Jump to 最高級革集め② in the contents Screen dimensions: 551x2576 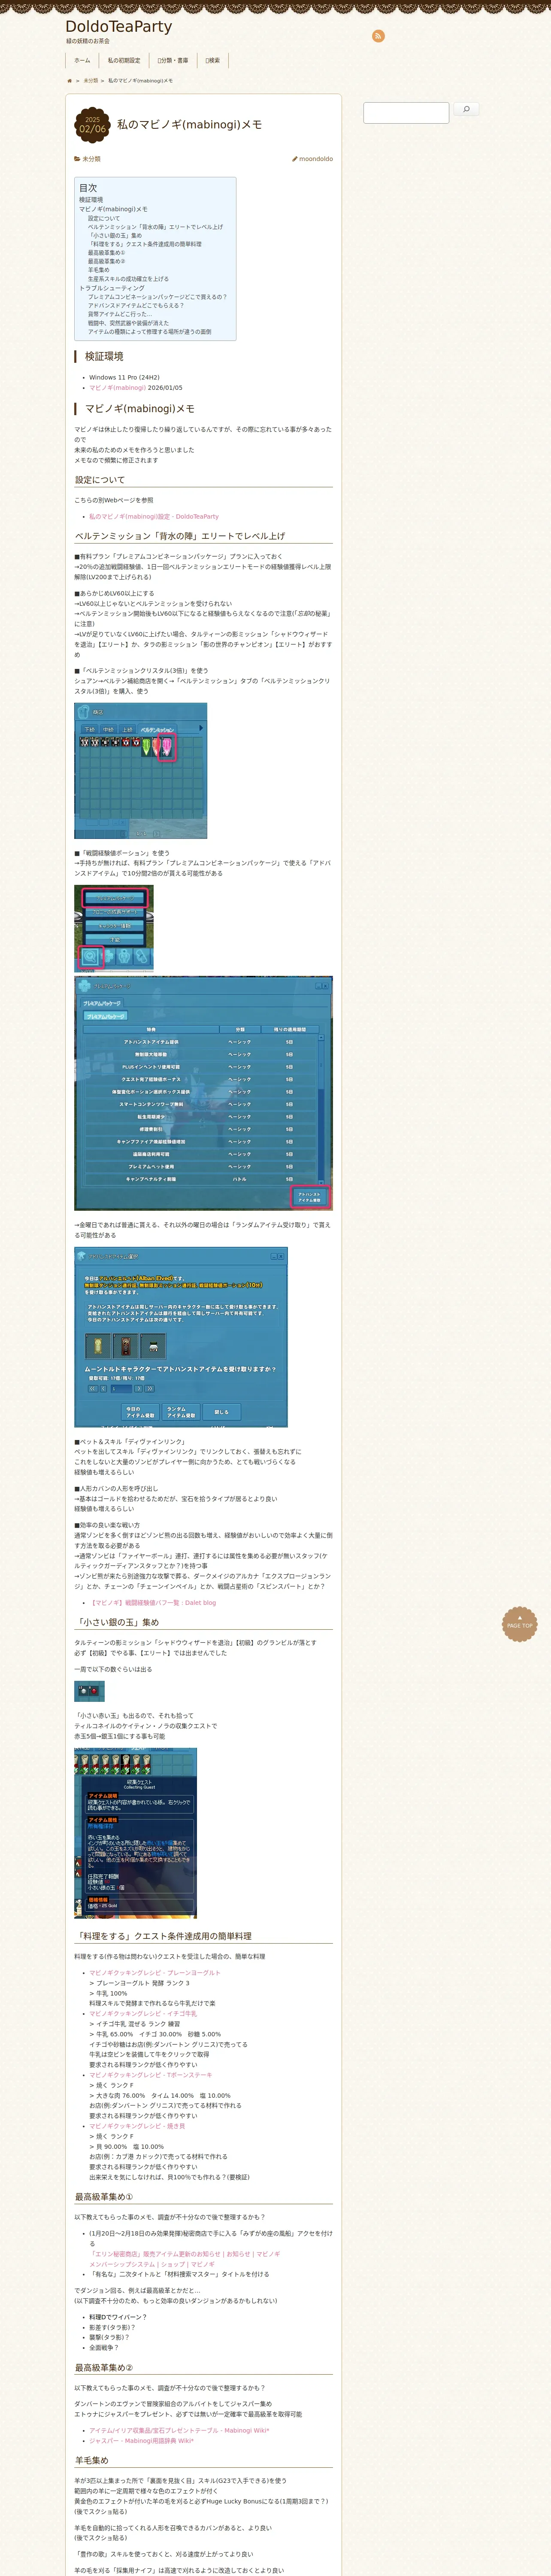107,262
